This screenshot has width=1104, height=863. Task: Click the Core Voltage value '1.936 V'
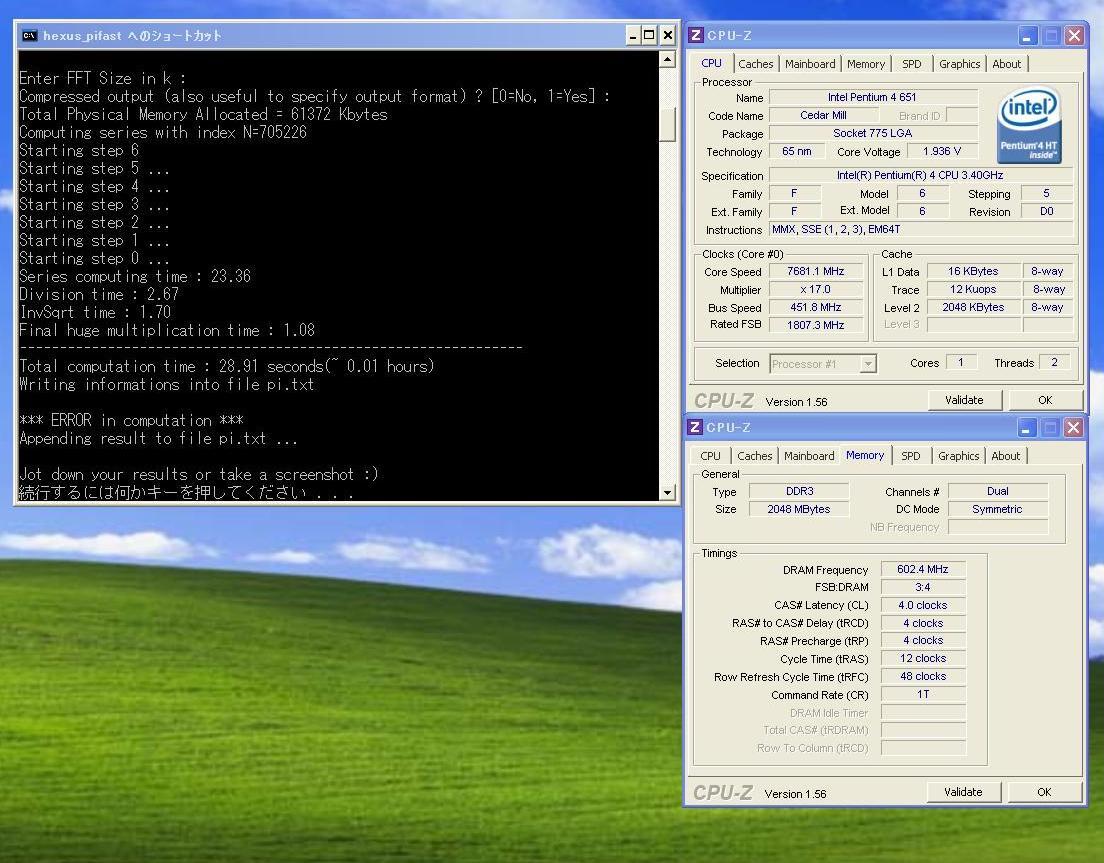(x=941, y=151)
